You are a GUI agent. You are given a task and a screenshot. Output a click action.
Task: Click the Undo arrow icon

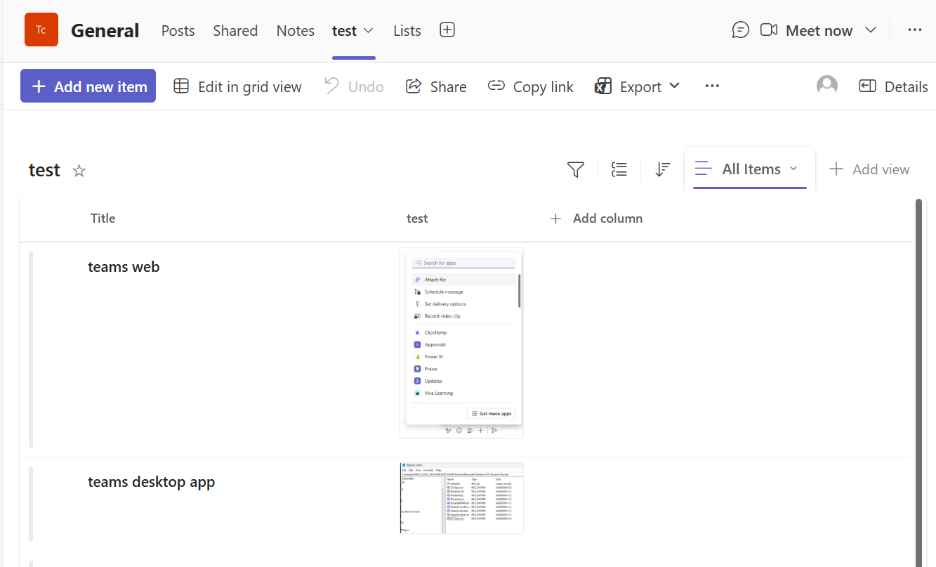(331, 85)
